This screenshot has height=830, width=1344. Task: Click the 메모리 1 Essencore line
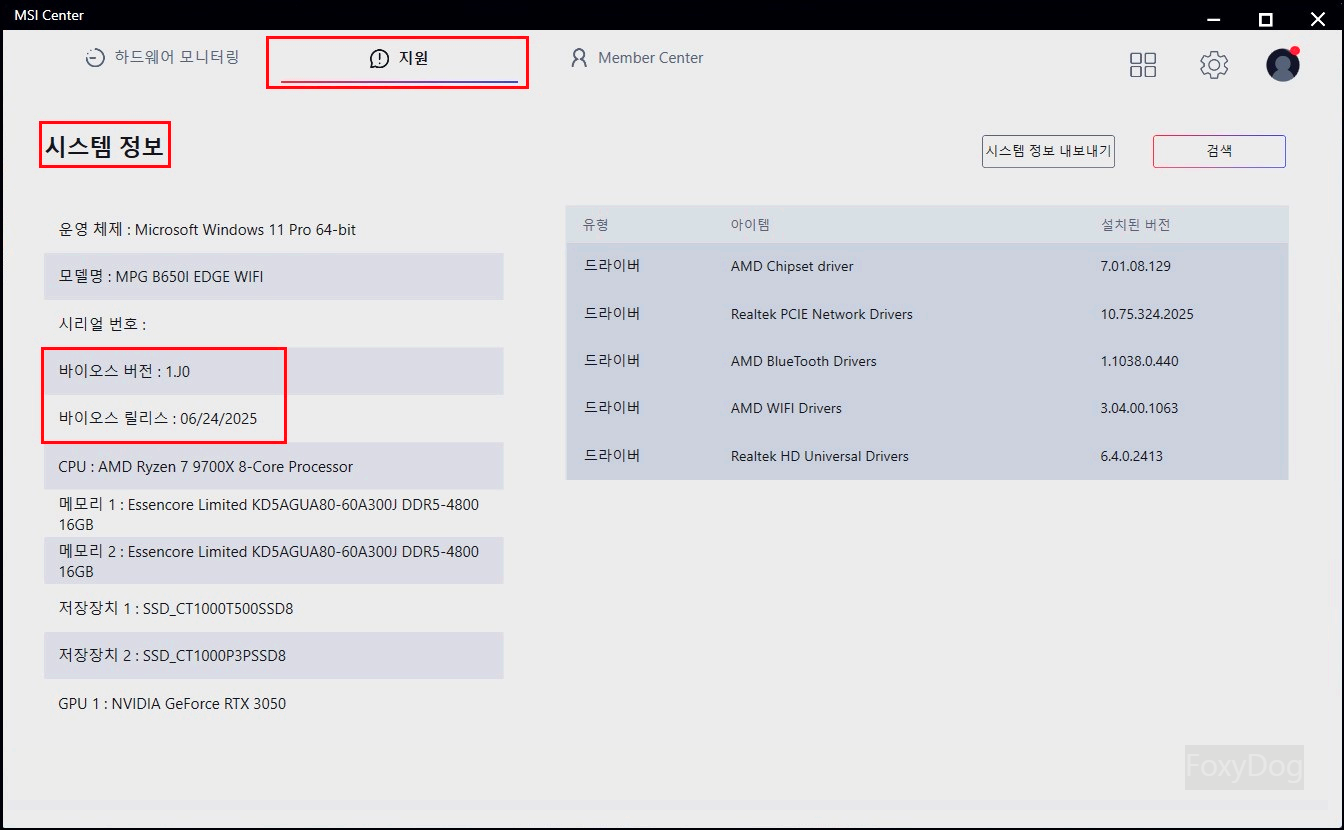tap(273, 513)
